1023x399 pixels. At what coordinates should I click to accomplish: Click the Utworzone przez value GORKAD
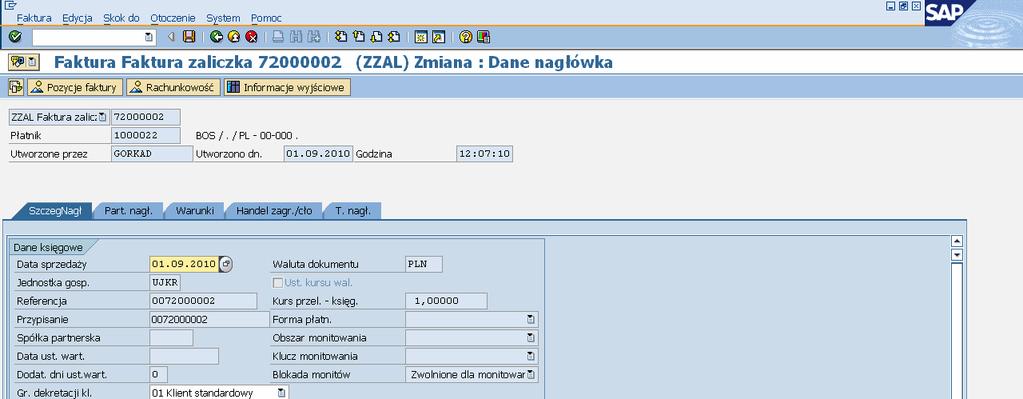pyautogui.click(x=152, y=154)
